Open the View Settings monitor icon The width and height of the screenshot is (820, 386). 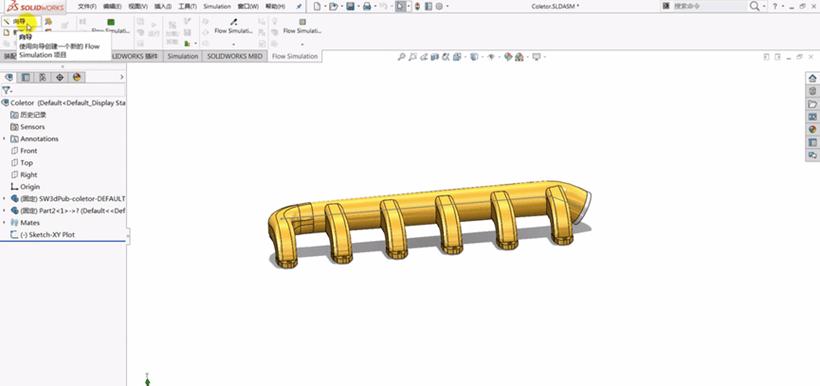pos(536,56)
